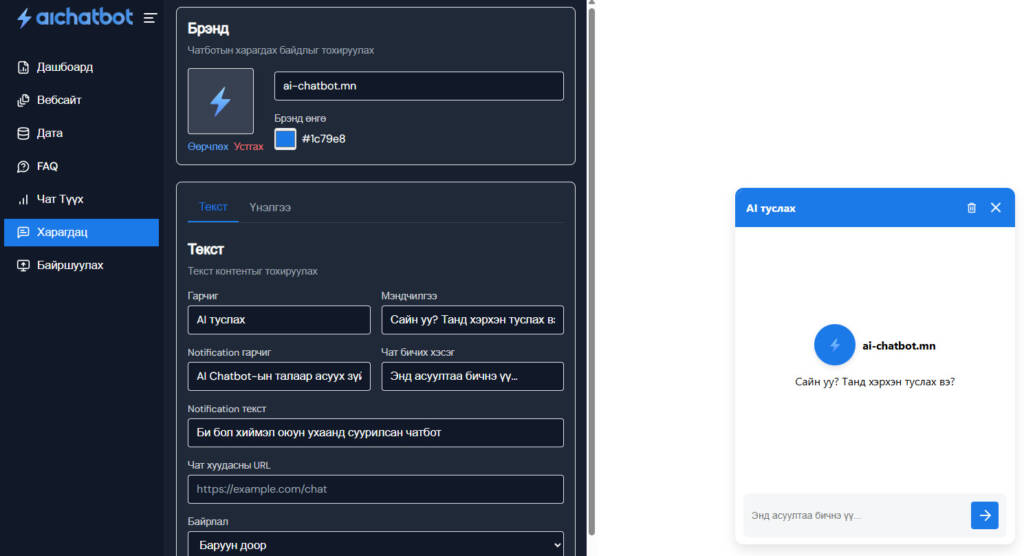
Task: Select the Текст tab
Action: pyautogui.click(x=213, y=207)
